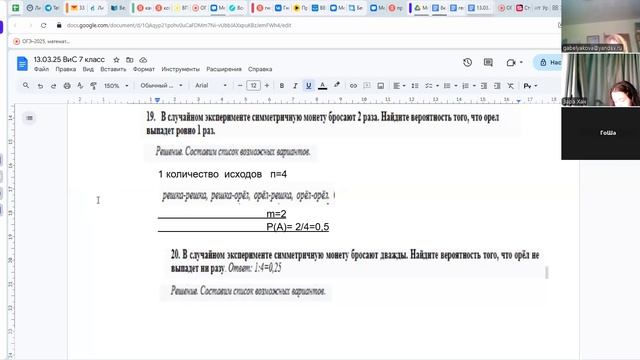Open the Файл menu

click(x=41, y=69)
